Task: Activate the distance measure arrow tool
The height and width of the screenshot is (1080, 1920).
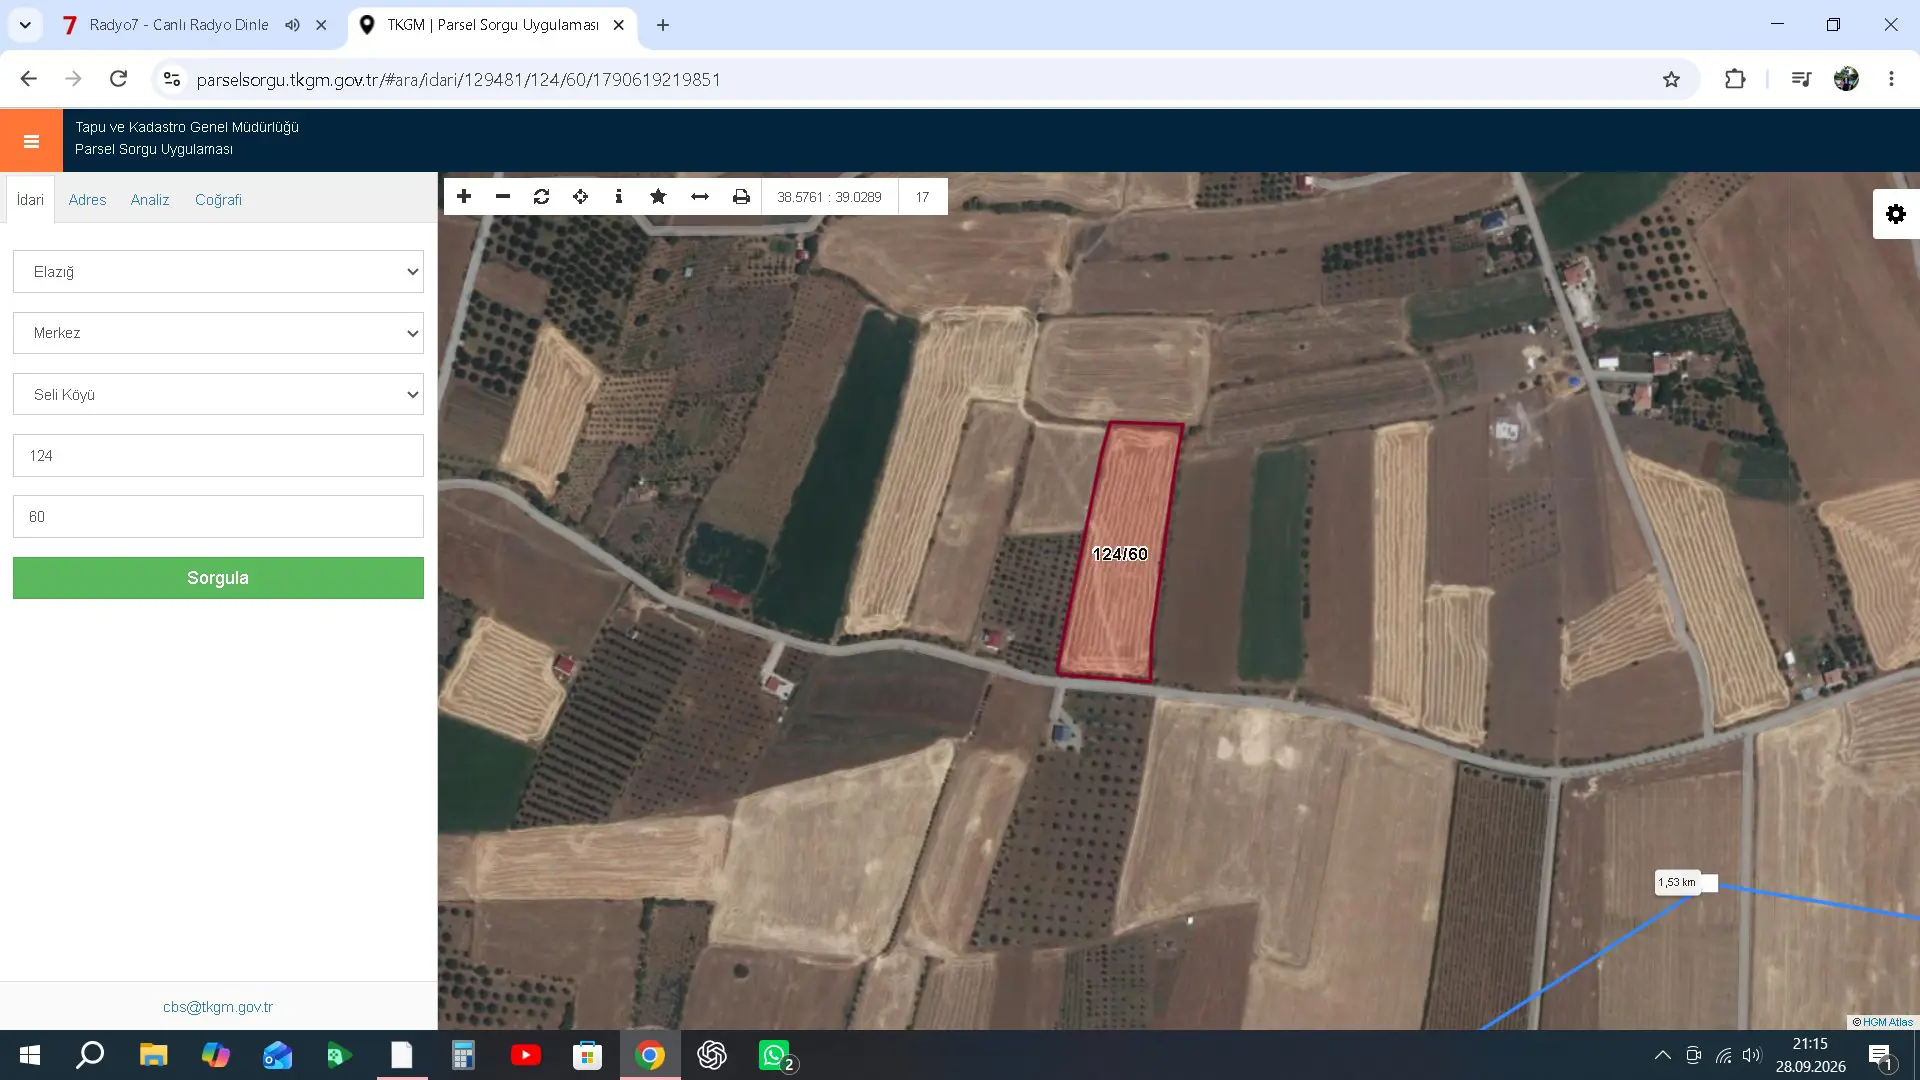Action: coord(700,197)
